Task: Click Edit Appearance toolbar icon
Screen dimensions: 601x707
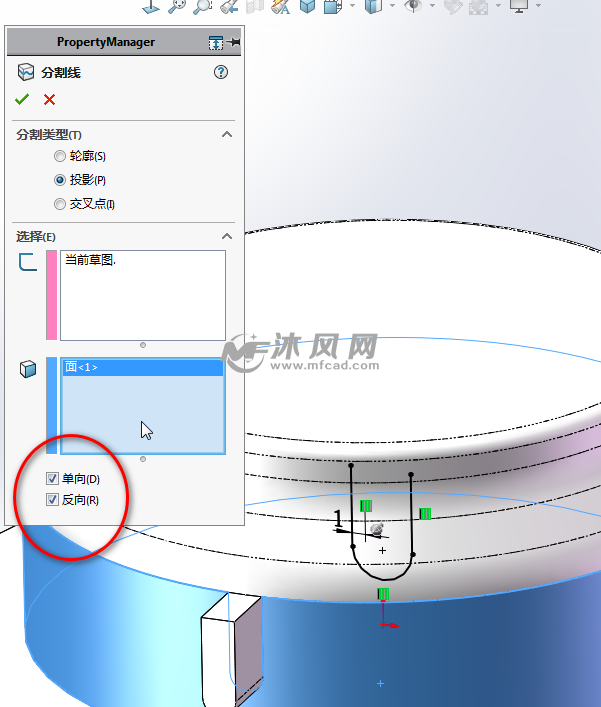Action: pyautogui.click(x=453, y=5)
